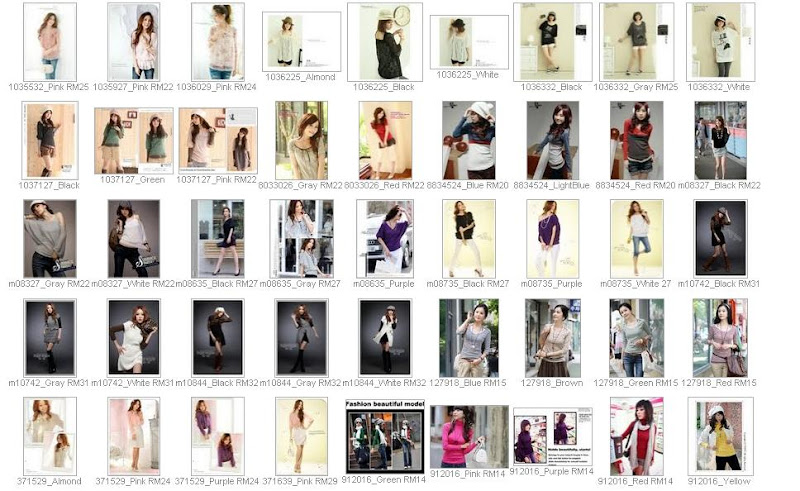Select the 127918_Brown image thumbnail
This screenshot has width=800, height=491.
pyautogui.click(x=553, y=338)
